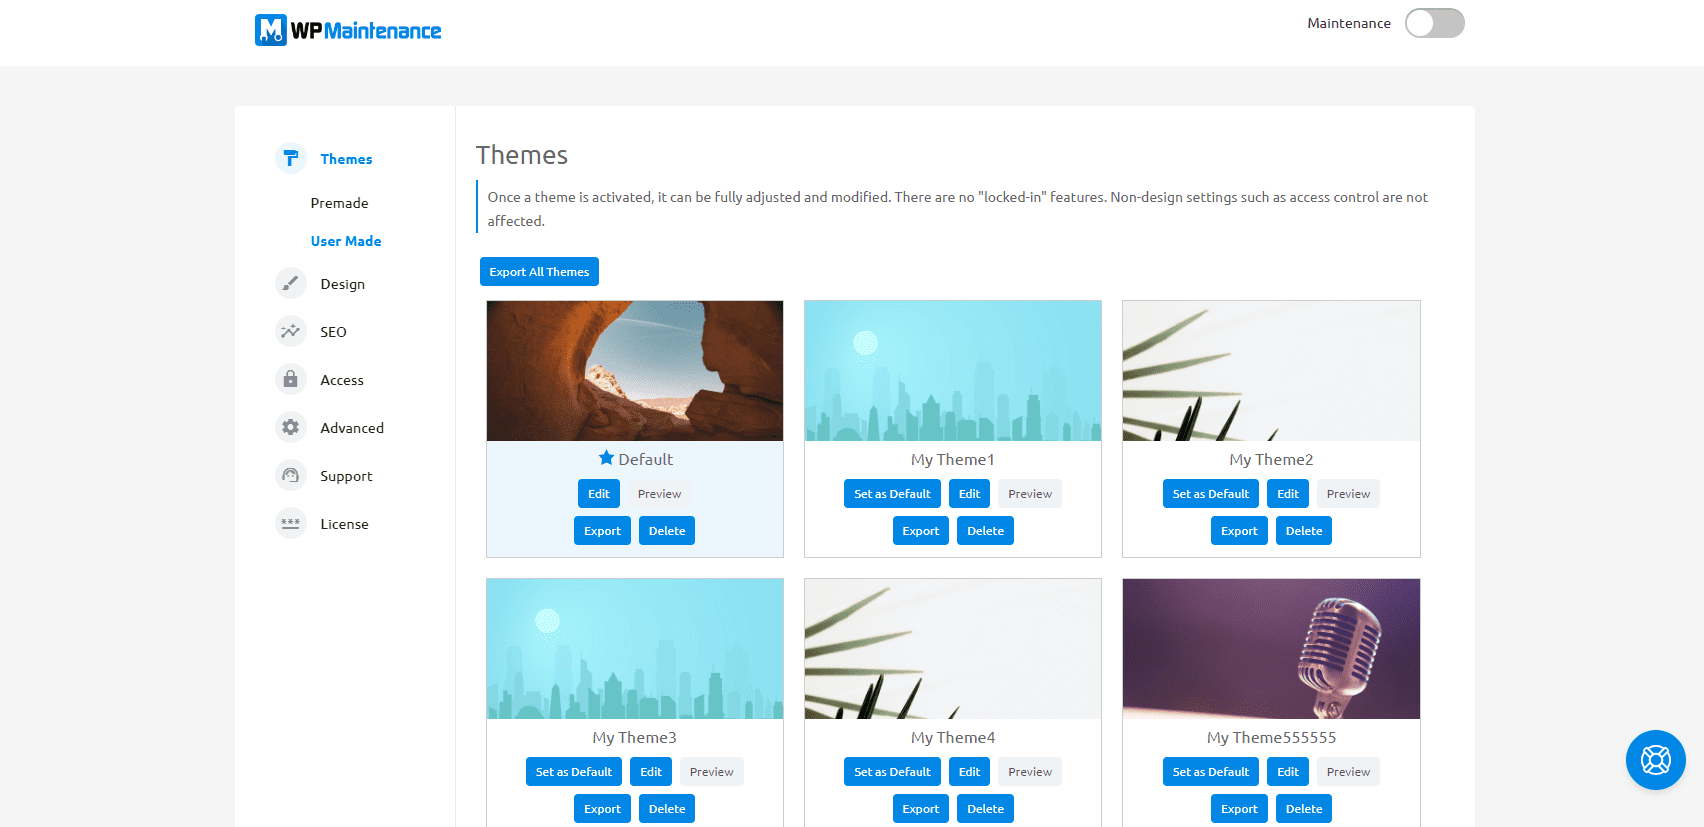Preview My Theme3
The height and width of the screenshot is (827, 1704).
click(x=712, y=772)
